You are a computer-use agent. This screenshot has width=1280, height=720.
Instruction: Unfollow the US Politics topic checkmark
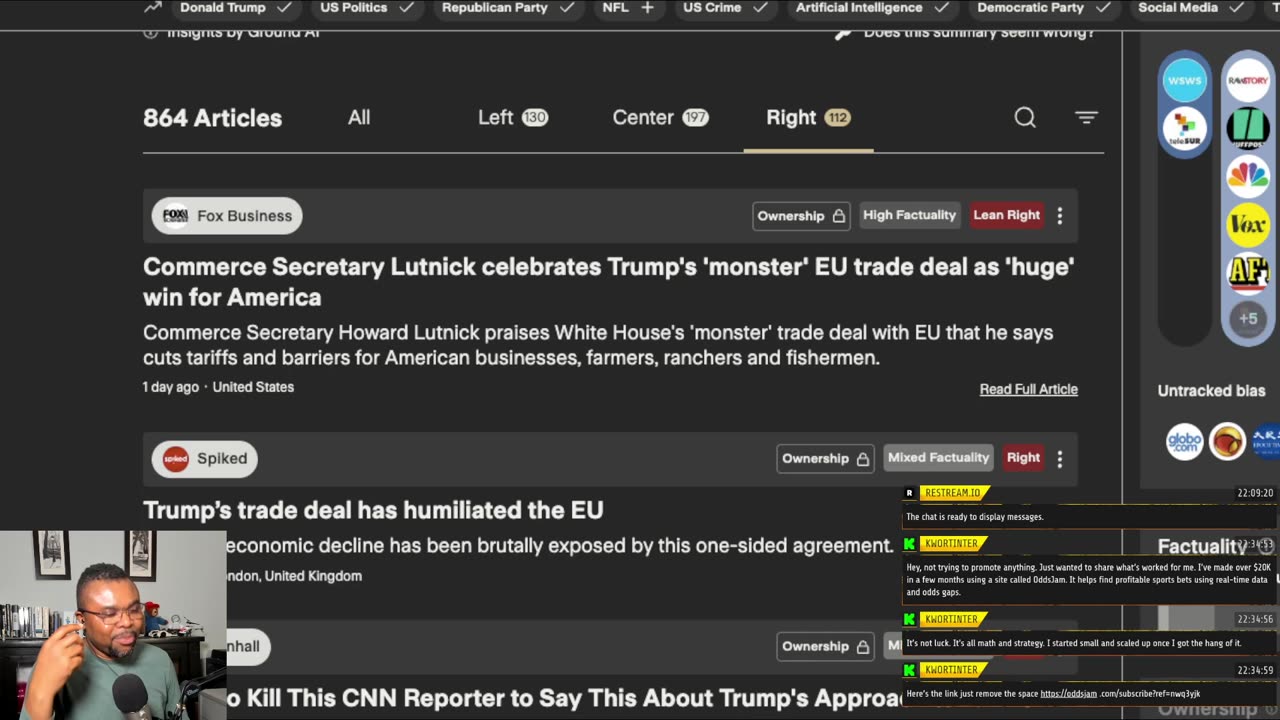pyautogui.click(x=406, y=7)
